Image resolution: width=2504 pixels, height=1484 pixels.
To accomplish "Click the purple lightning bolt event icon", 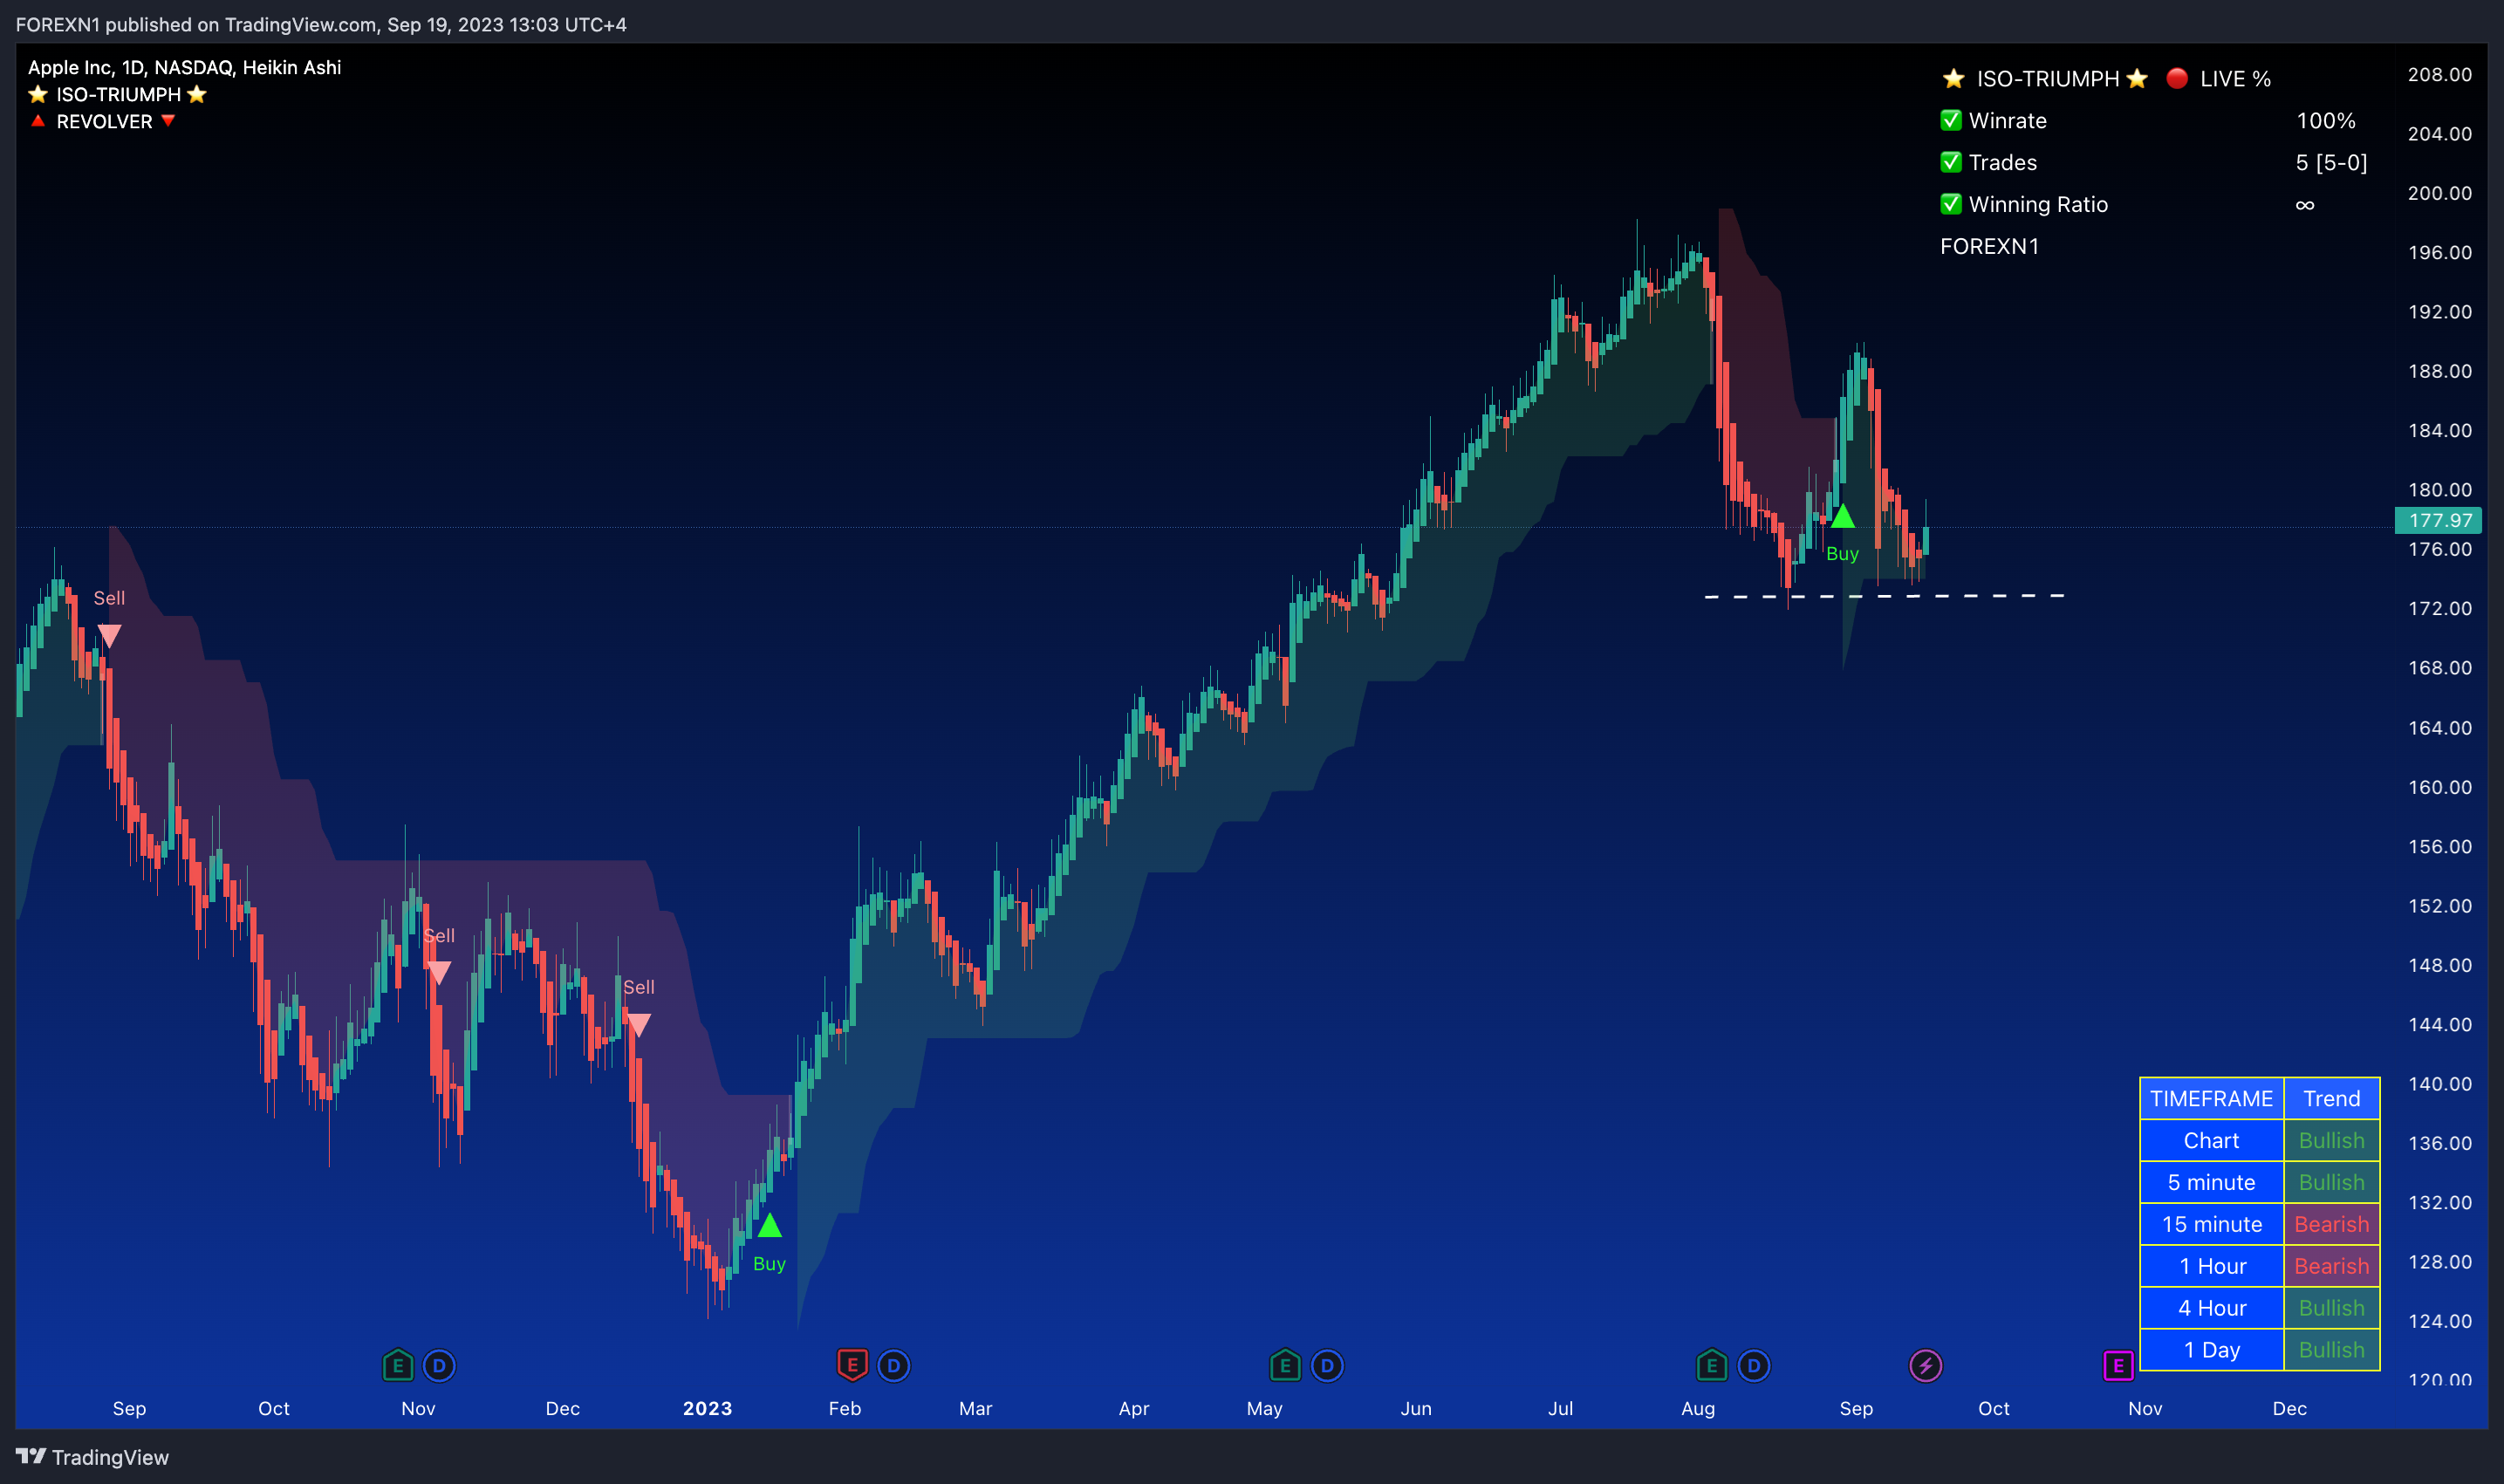I will (x=1926, y=1365).
